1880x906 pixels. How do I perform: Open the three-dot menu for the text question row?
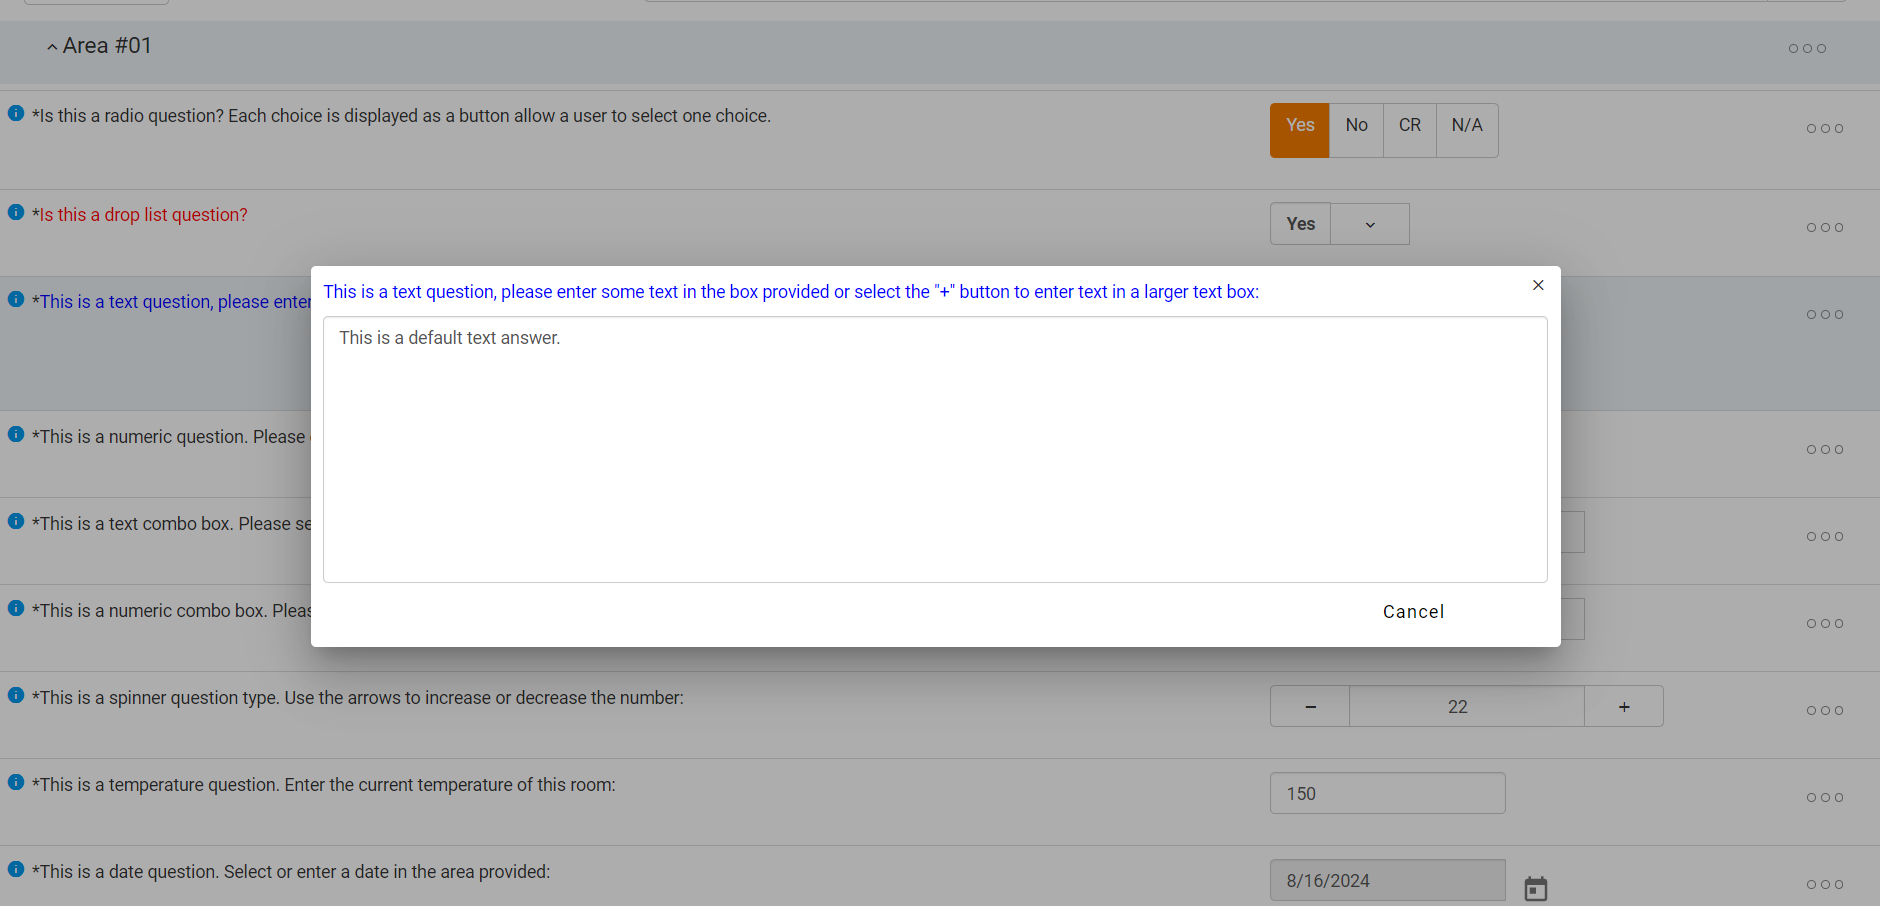coord(1825,314)
